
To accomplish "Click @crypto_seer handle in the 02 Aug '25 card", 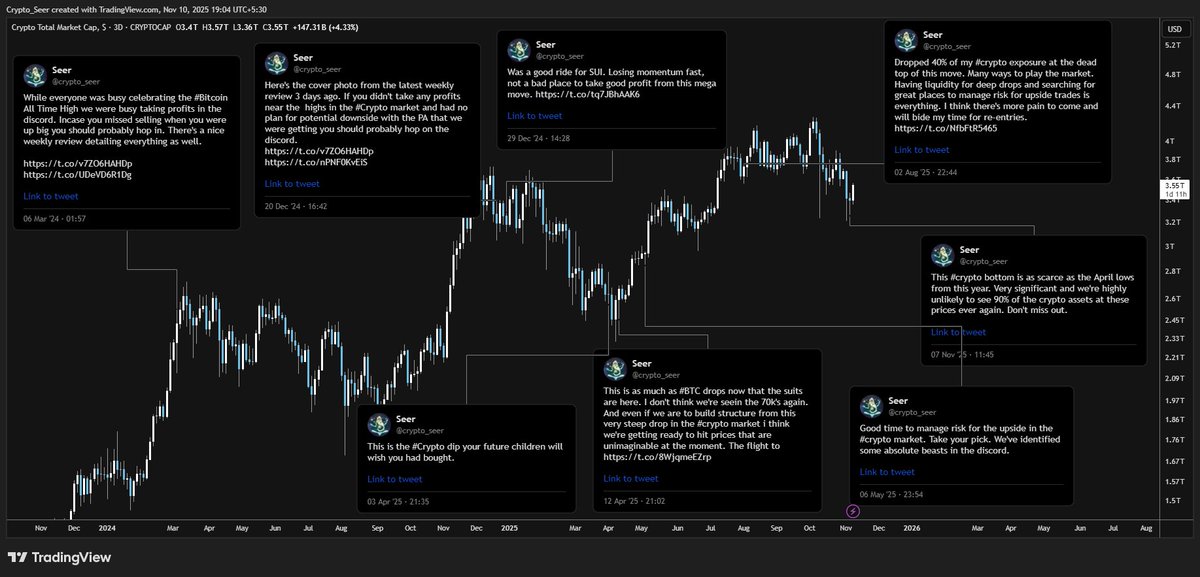I will click(947, 46).
